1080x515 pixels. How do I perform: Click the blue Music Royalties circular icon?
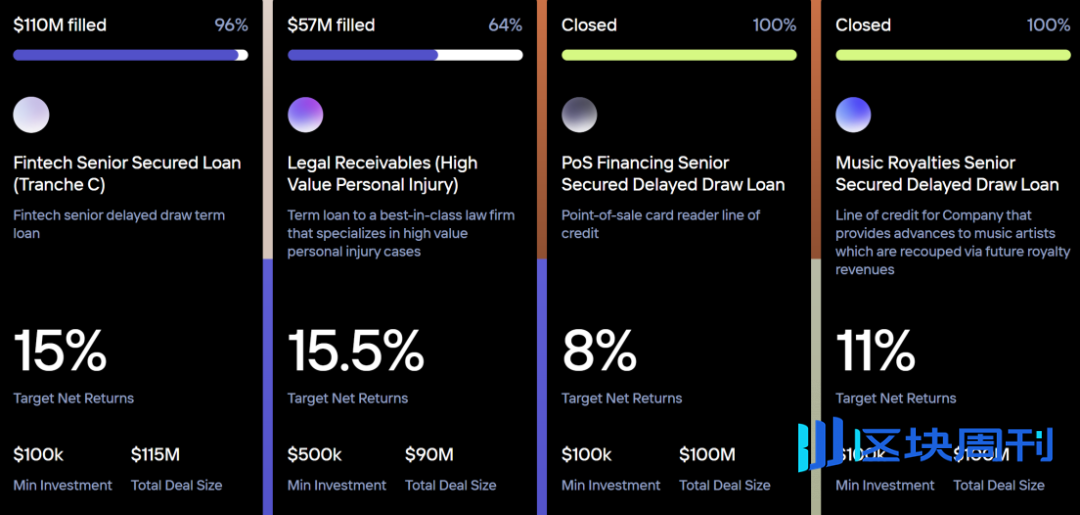(853, 115)
